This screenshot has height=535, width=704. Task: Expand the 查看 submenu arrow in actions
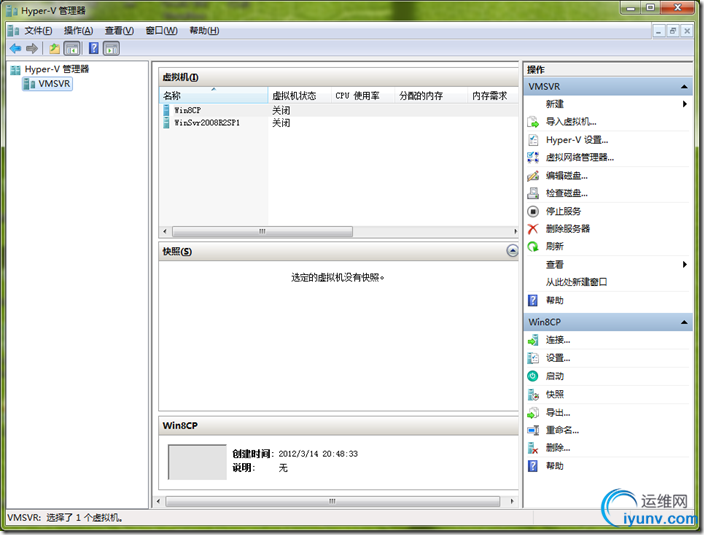pos(685,264)
